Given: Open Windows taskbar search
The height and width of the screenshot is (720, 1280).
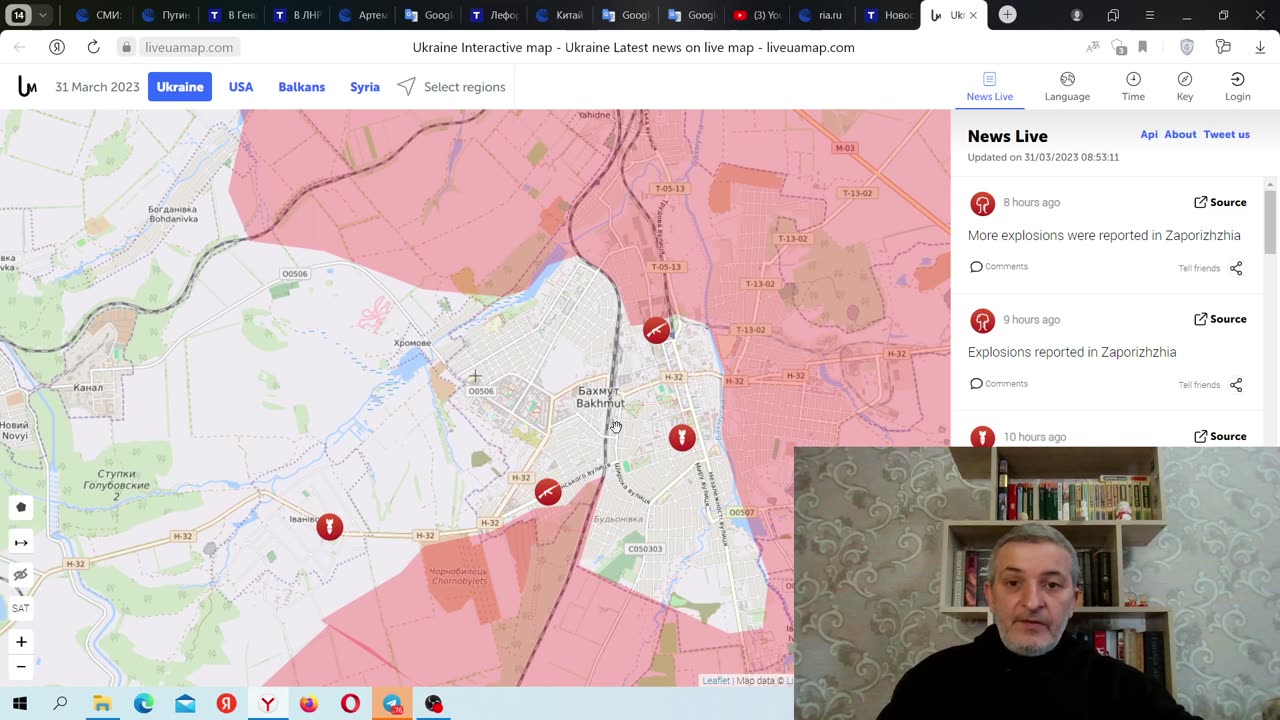Looking at the screenshot, I should pos(60,704).
